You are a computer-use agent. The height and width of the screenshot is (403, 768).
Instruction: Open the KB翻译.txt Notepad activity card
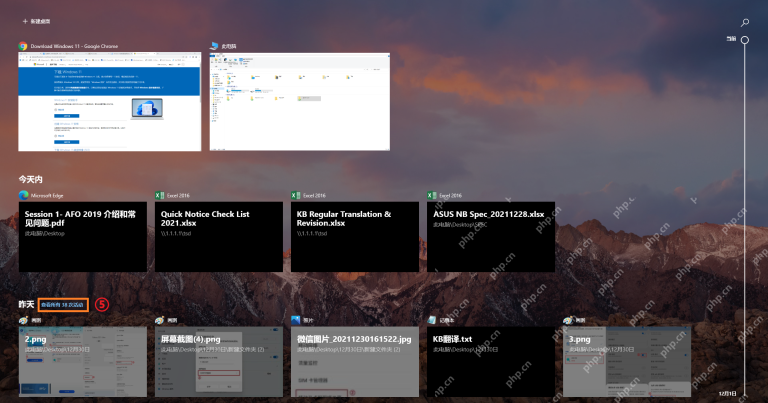491,362
